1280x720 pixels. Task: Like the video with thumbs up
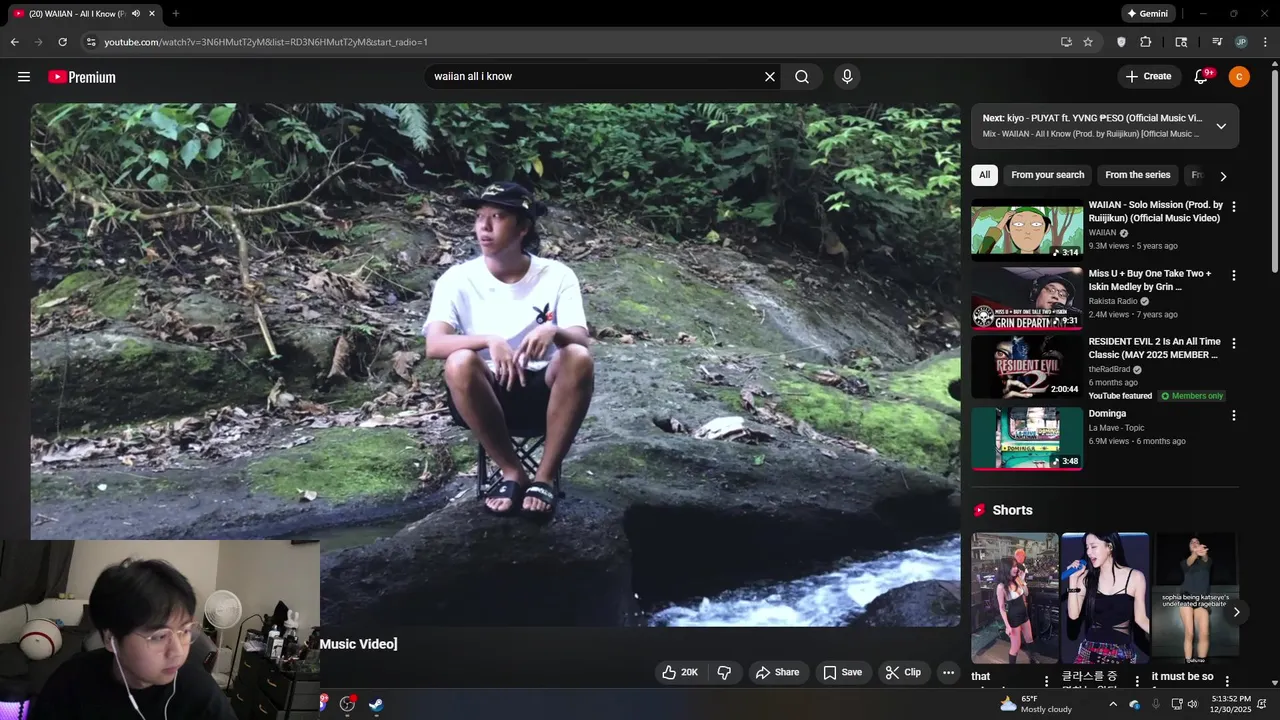click(x=681, y=672)
